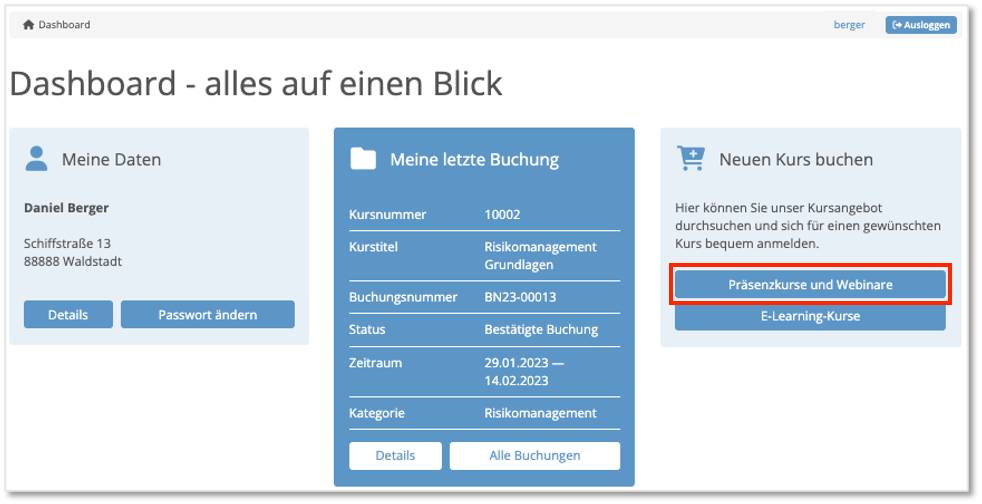The height and width of the screenshot is (504, 982).
Task: Click the Status label
Action: (x=367, y=330)
